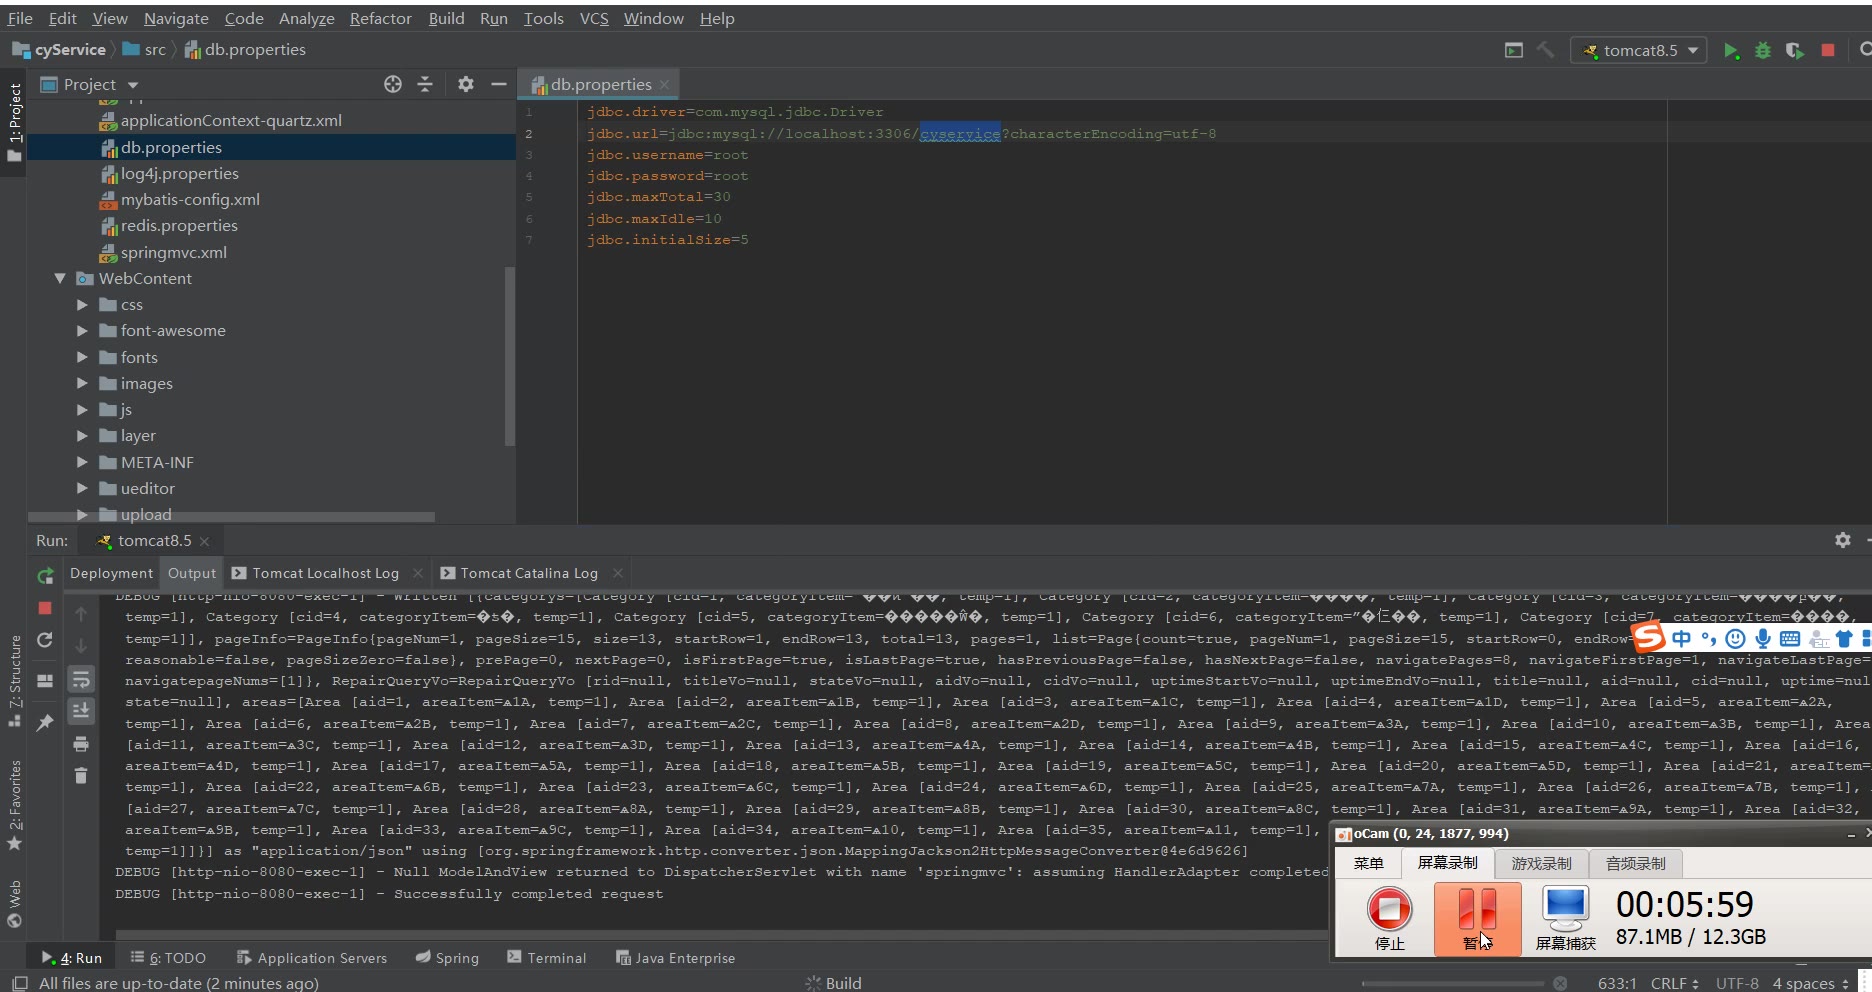The image size is (1872, 992).
Task: Click the Update application refresh icon
Action: 45,640
